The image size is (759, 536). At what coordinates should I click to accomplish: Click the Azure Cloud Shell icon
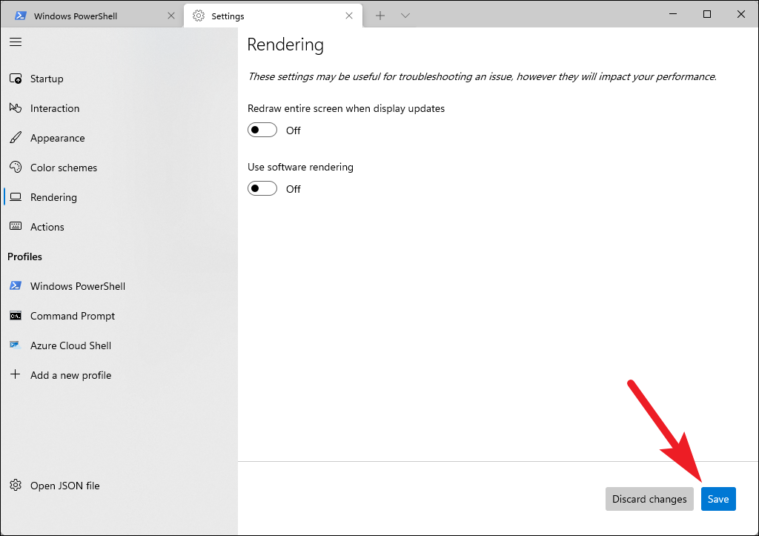pyautogui.click(x=15, y=345)
